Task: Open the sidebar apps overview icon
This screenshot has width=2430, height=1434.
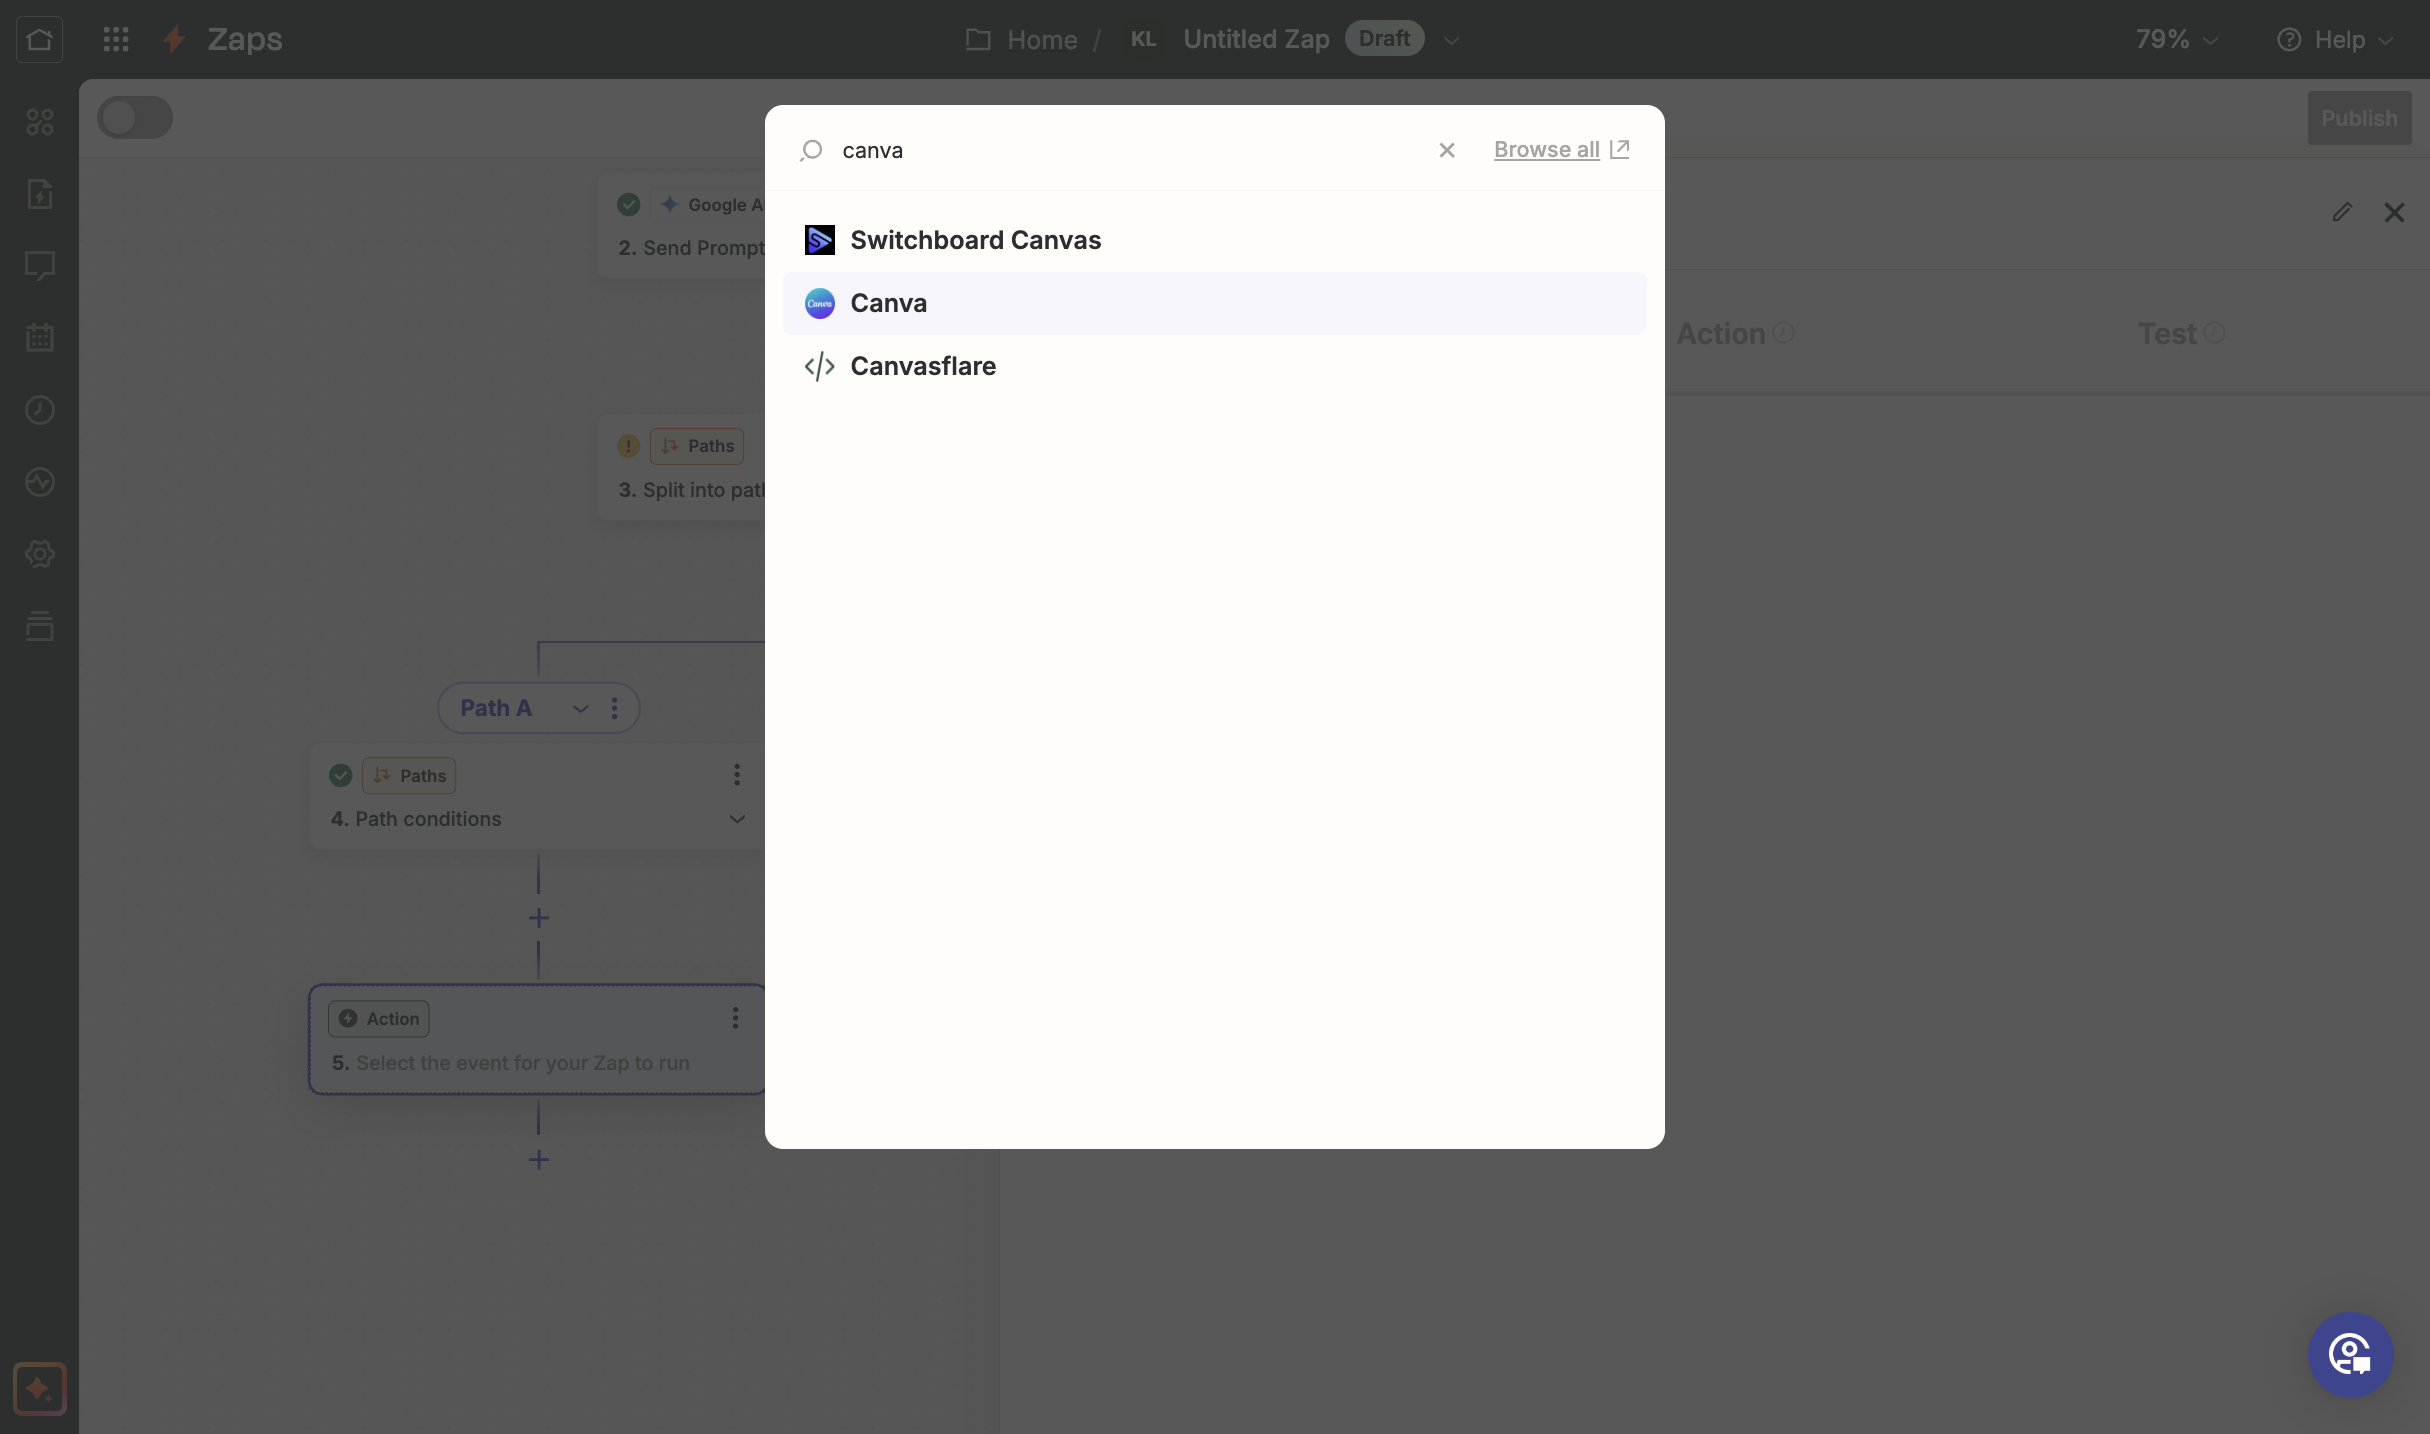Action: point(40,122)
